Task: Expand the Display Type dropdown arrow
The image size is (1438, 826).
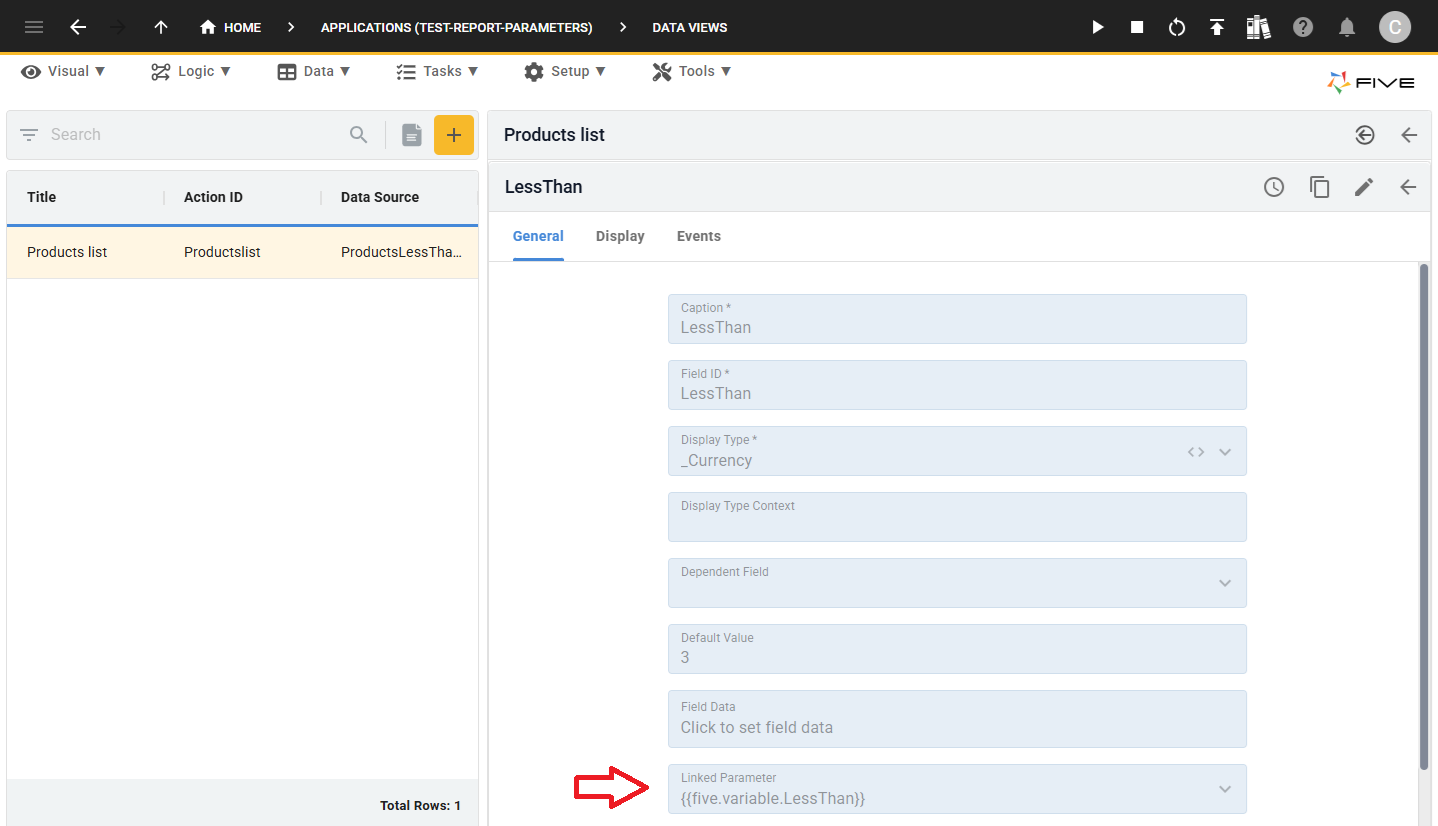Action: (x=1225, y=452)
